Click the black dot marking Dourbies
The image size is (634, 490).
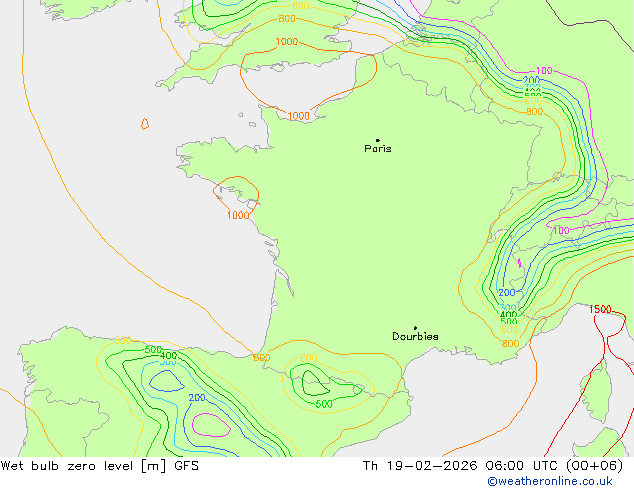point(415,328)
